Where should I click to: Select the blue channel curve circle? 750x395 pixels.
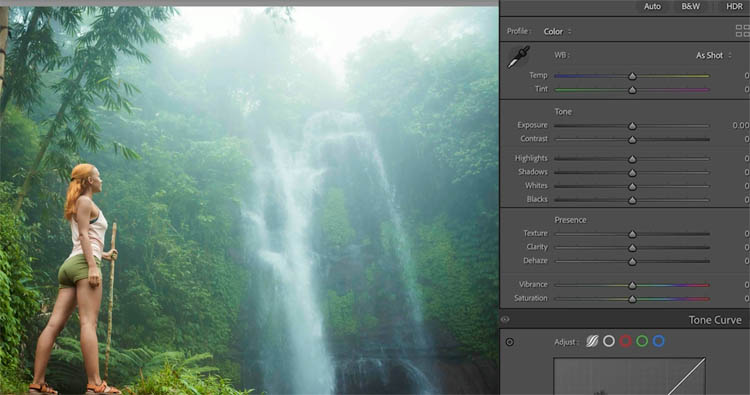pos(659,341)
